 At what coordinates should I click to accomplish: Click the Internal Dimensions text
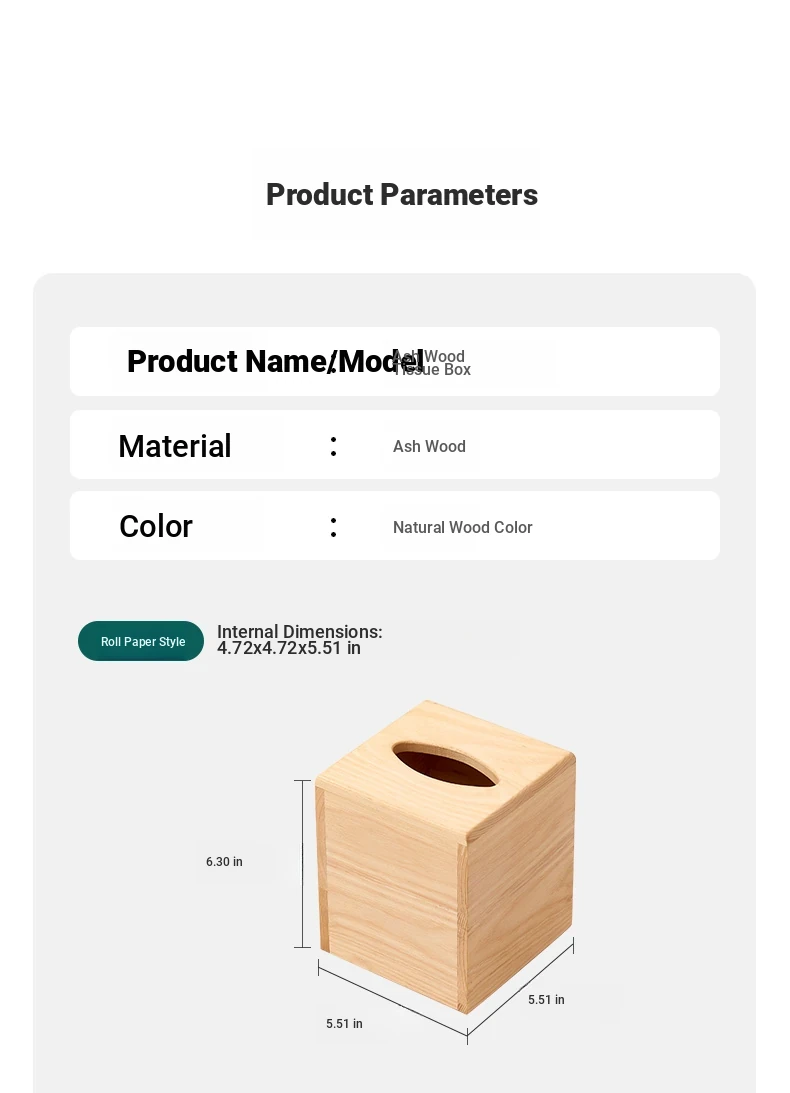(300, 632)
